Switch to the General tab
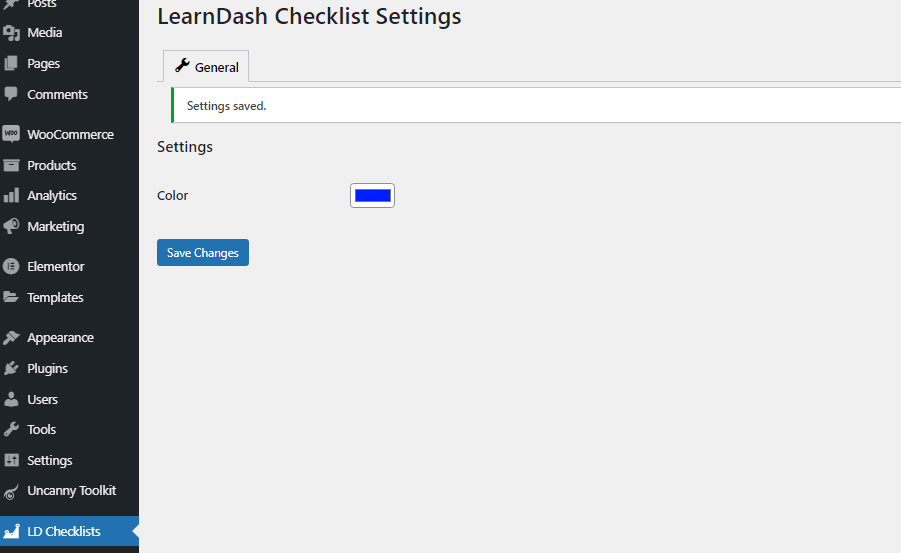Image resolution: width=901 pixels, height=553 pixels. 206,66
